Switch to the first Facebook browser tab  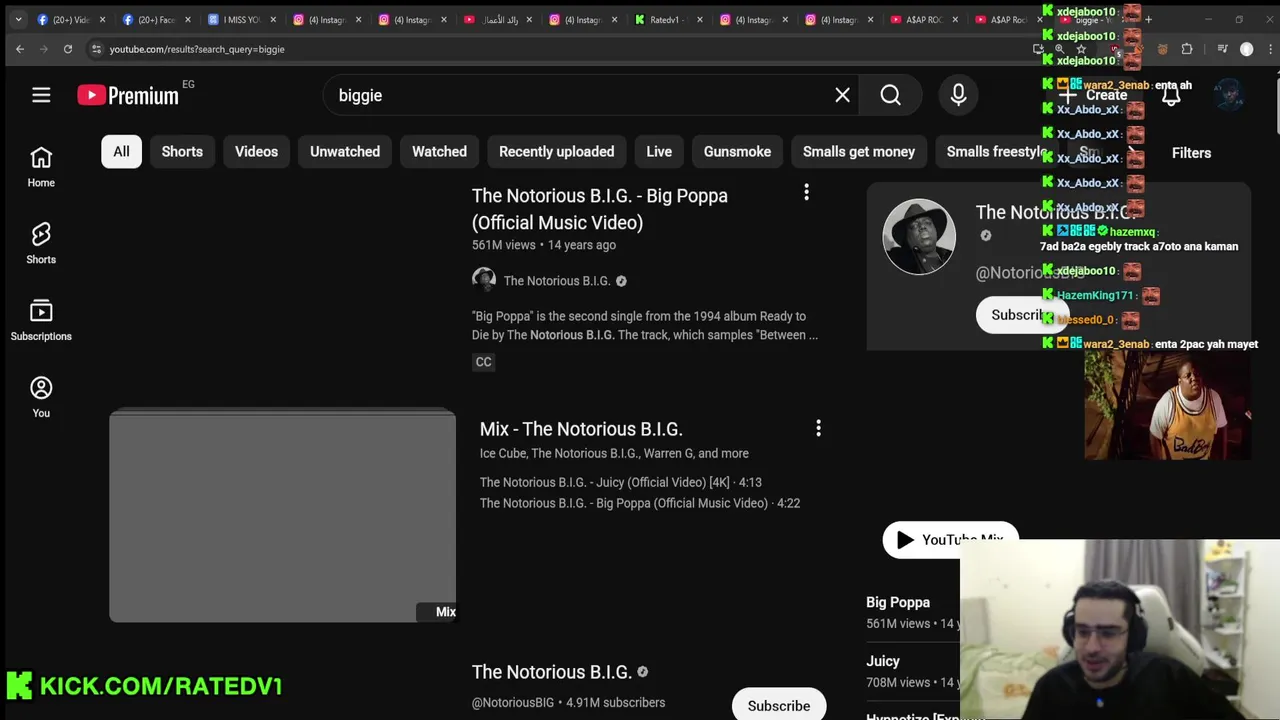click(x=70, y=19)
